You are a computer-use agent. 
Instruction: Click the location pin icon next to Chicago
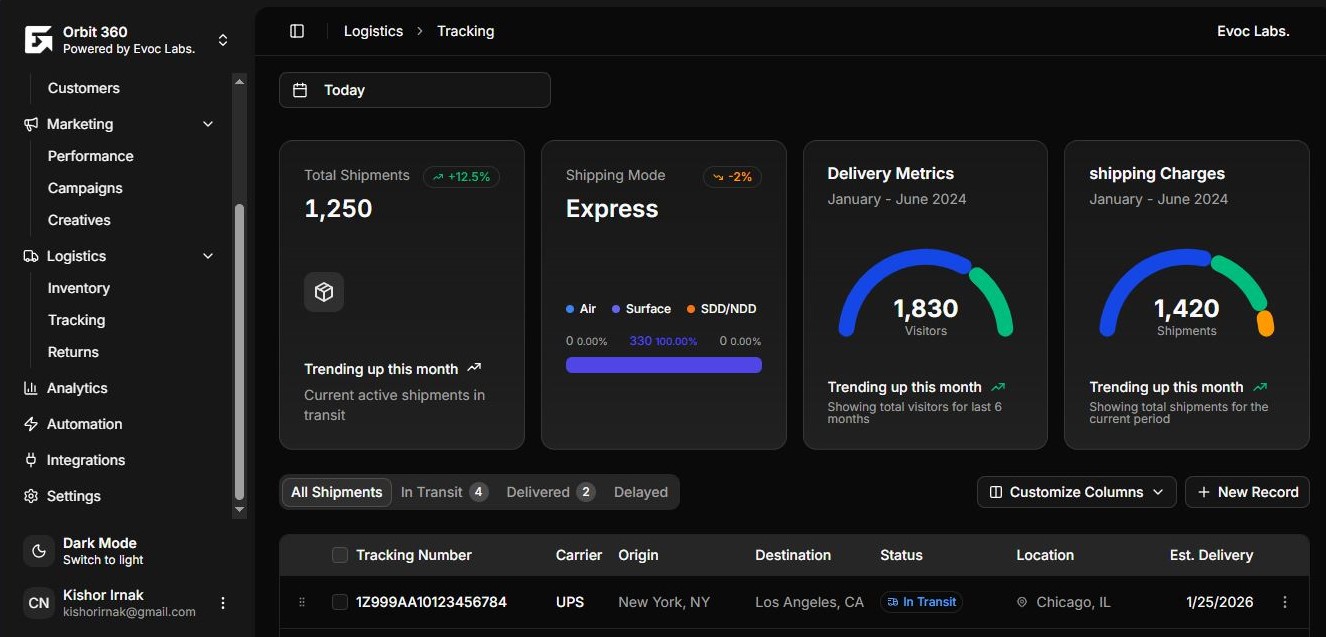(1021, 602)
